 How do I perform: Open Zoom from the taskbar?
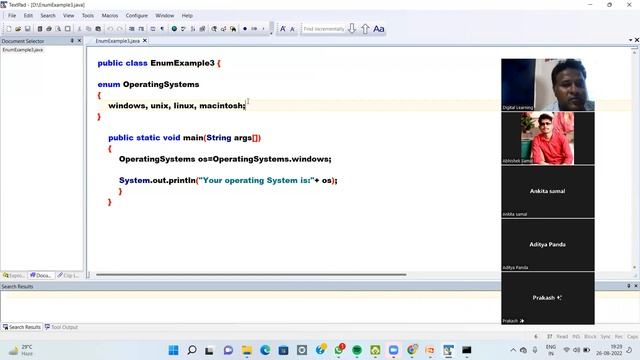393,350
